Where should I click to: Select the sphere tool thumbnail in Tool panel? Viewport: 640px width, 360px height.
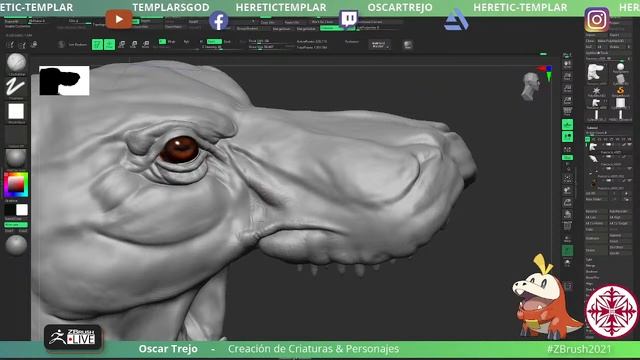pyautogui.click(x=620, y=68)
